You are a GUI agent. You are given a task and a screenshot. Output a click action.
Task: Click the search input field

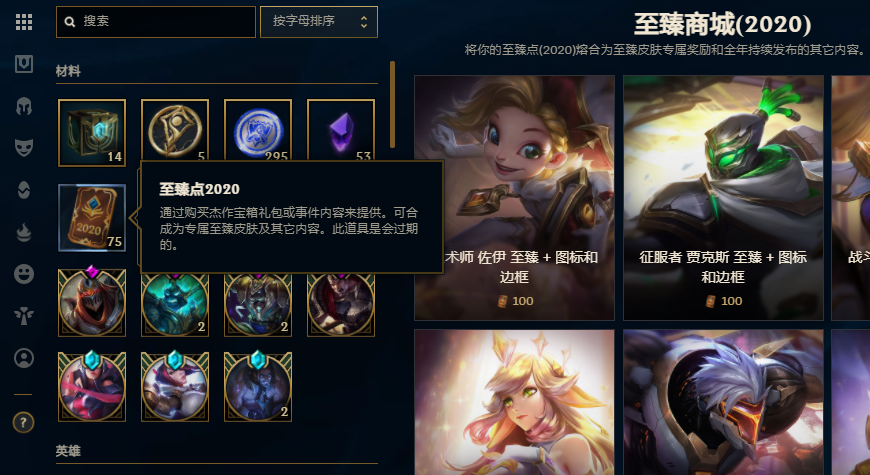click(x=156, y=22)
